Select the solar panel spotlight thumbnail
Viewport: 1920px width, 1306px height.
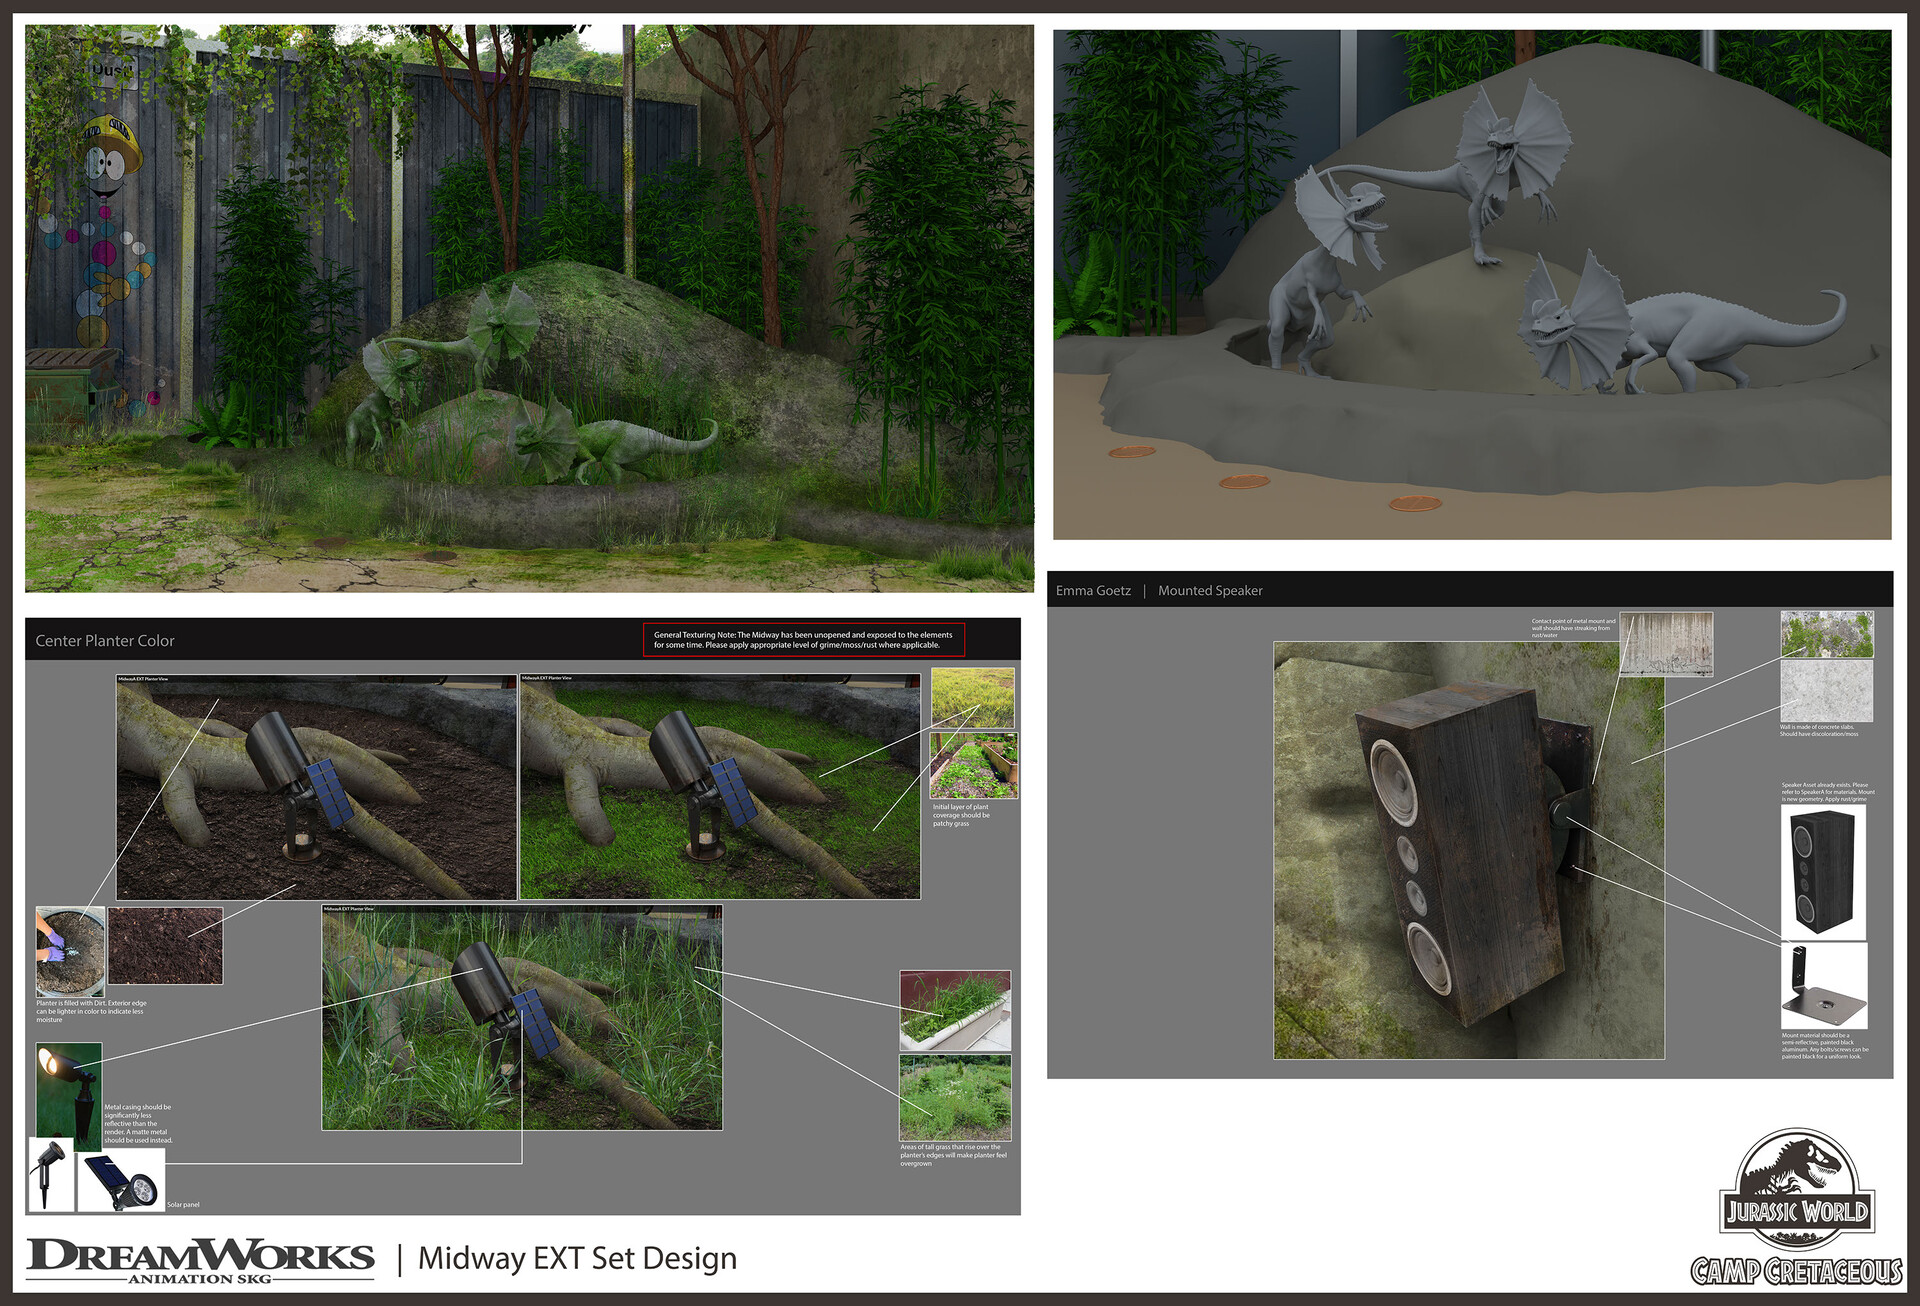[121, 1180]
